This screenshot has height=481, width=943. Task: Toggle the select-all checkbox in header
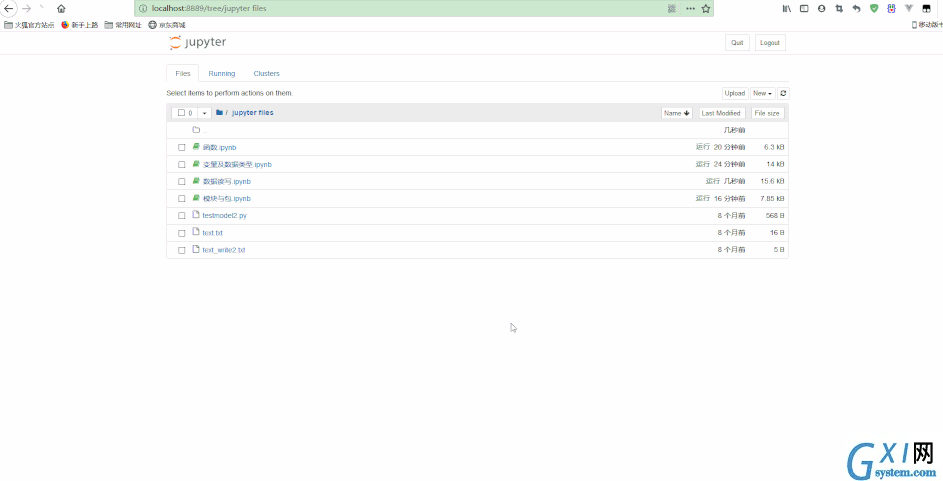click(x=182, y=113)
